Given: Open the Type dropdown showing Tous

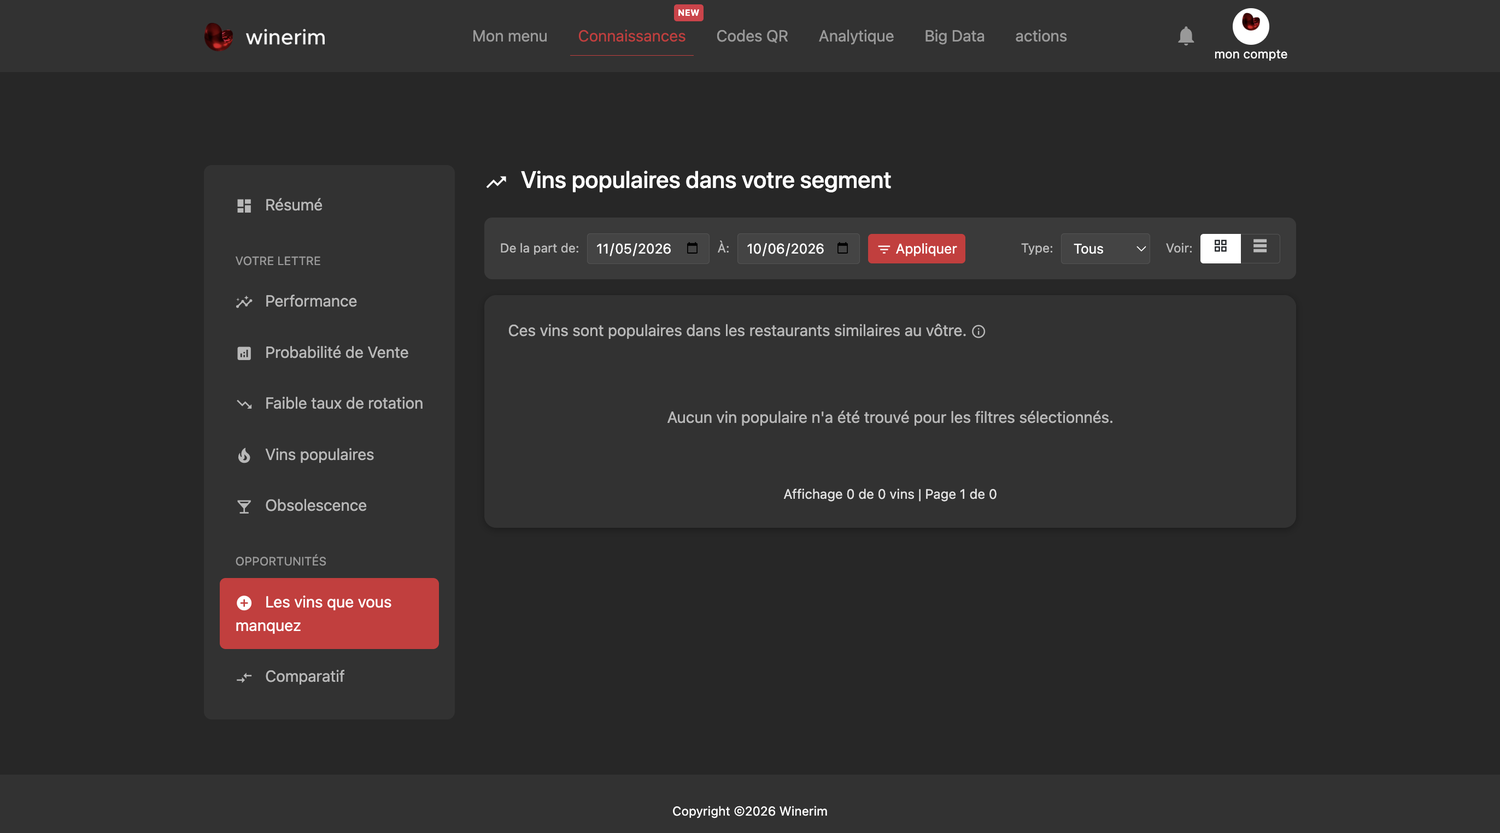Looking at the screenshot, I should [1106, 248].
